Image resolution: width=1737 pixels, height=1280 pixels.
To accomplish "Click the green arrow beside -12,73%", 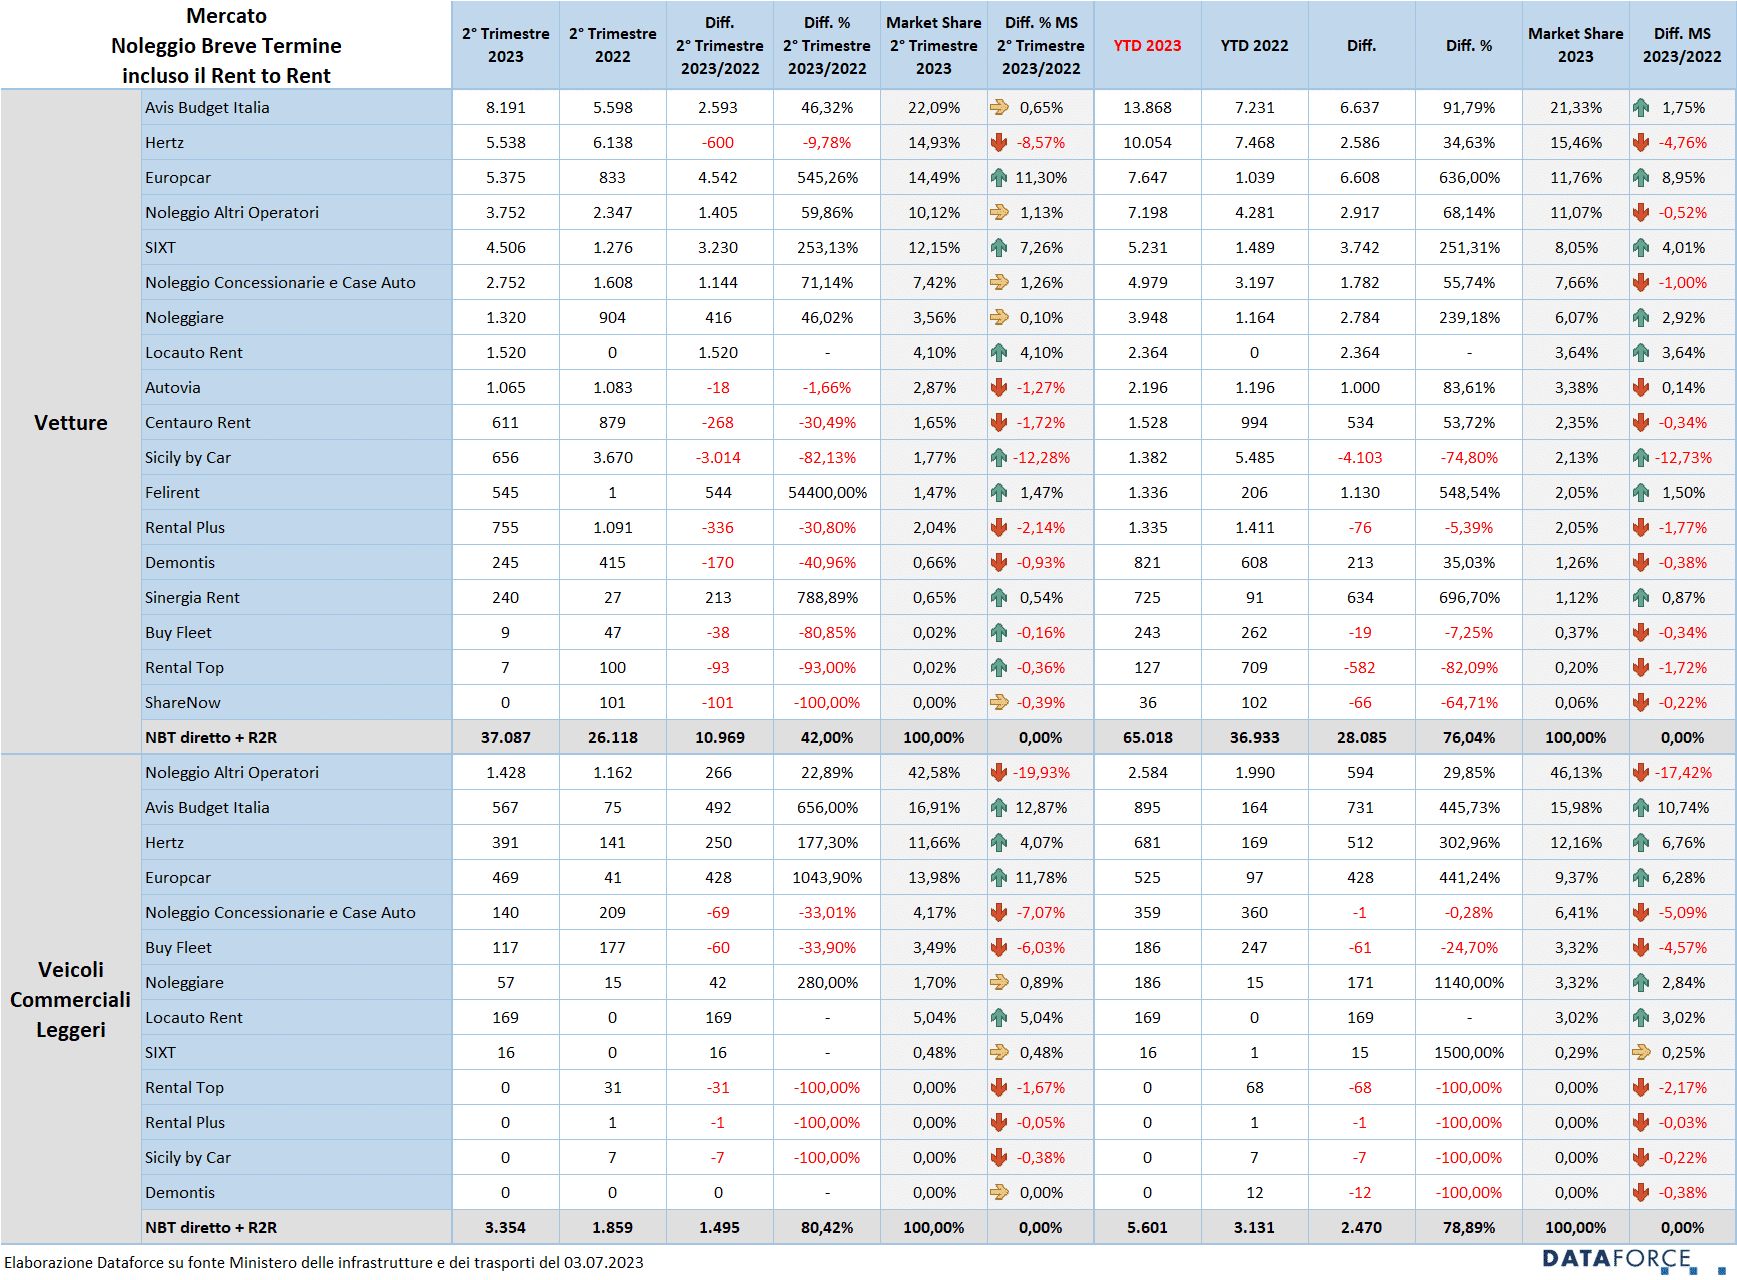I will pos(1641,457).
